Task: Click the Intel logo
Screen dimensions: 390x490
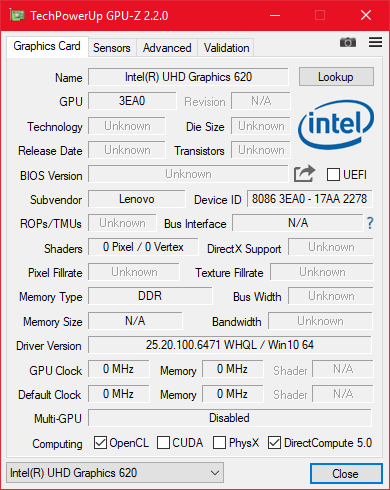Action: 336,125
